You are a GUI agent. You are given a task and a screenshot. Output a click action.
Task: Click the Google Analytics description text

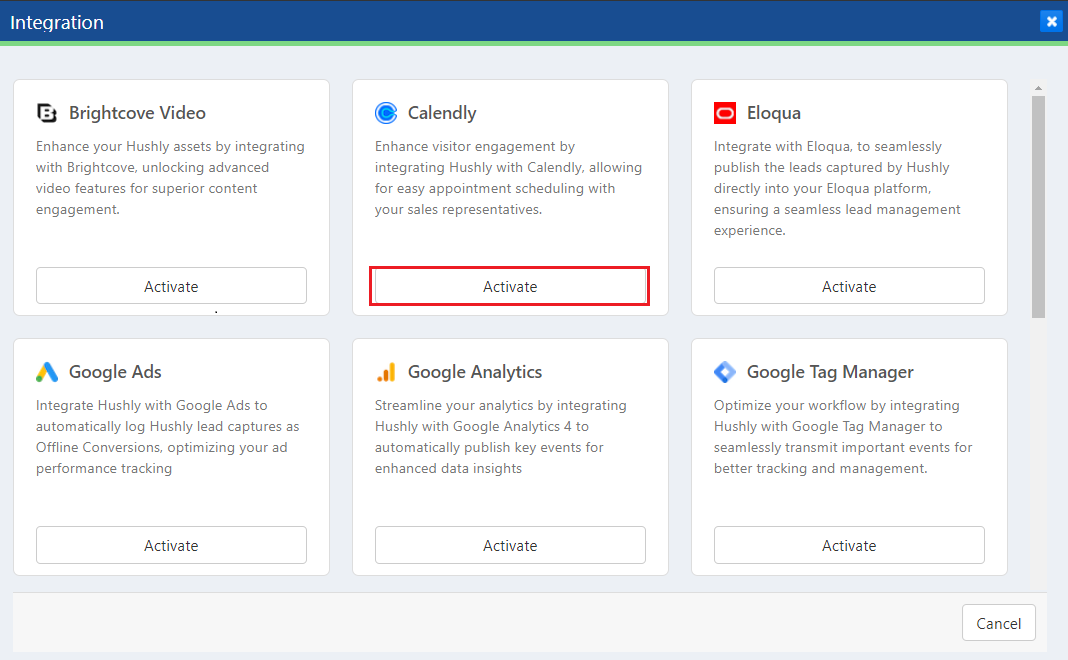501,437
